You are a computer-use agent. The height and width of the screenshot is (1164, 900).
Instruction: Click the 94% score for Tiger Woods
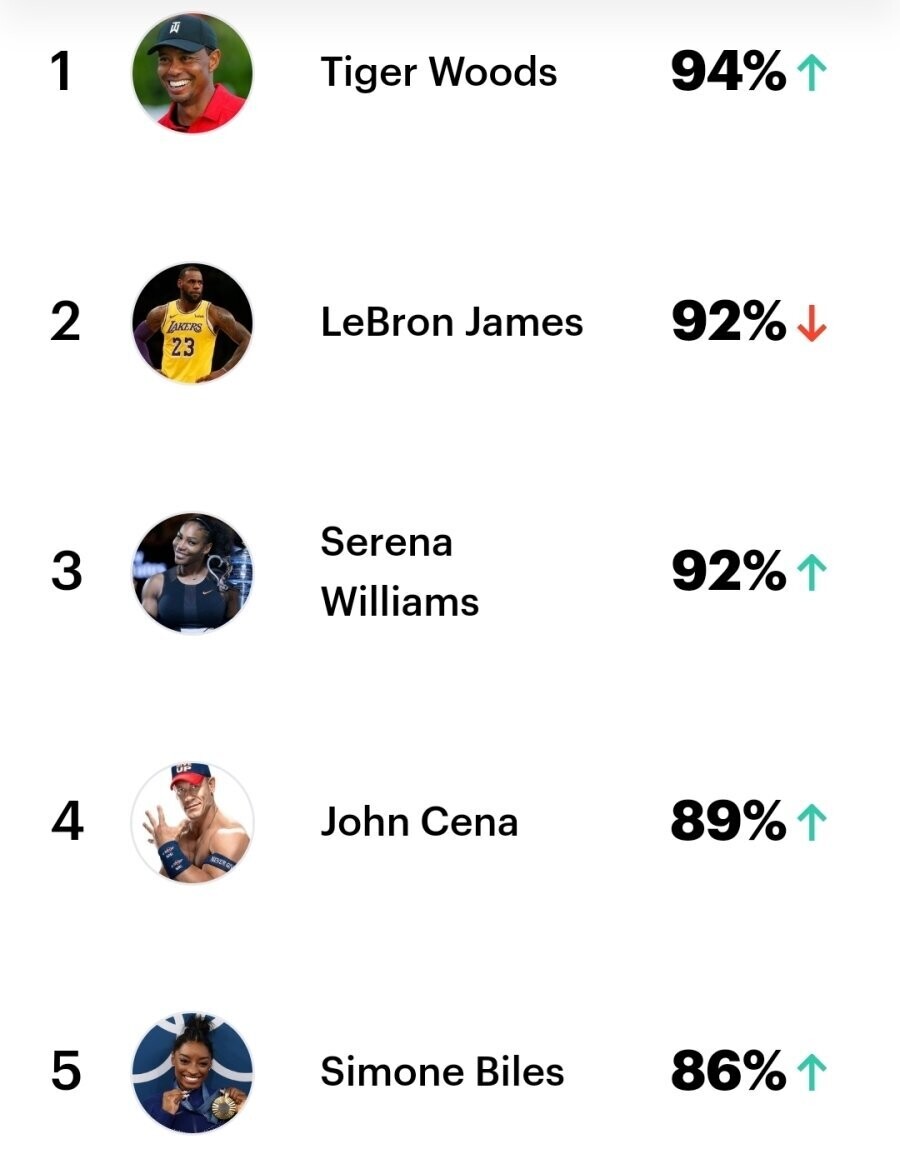click(728, 73)
